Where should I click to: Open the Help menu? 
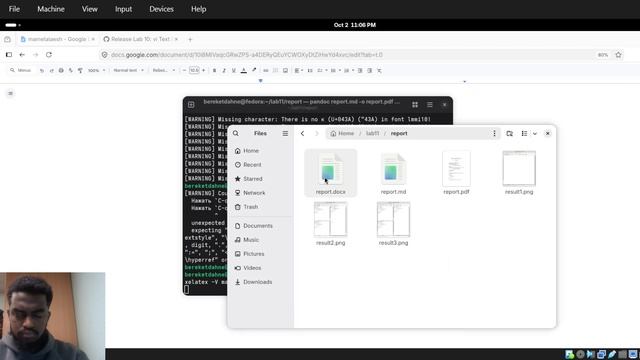click(198, 9)
